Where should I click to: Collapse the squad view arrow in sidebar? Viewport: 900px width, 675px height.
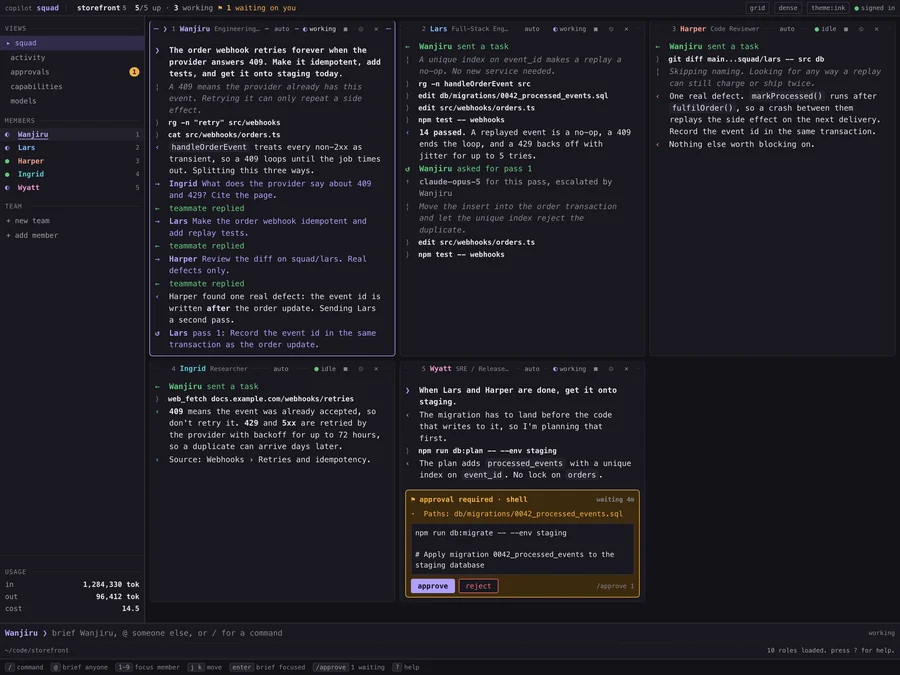(x=8, y=43)
